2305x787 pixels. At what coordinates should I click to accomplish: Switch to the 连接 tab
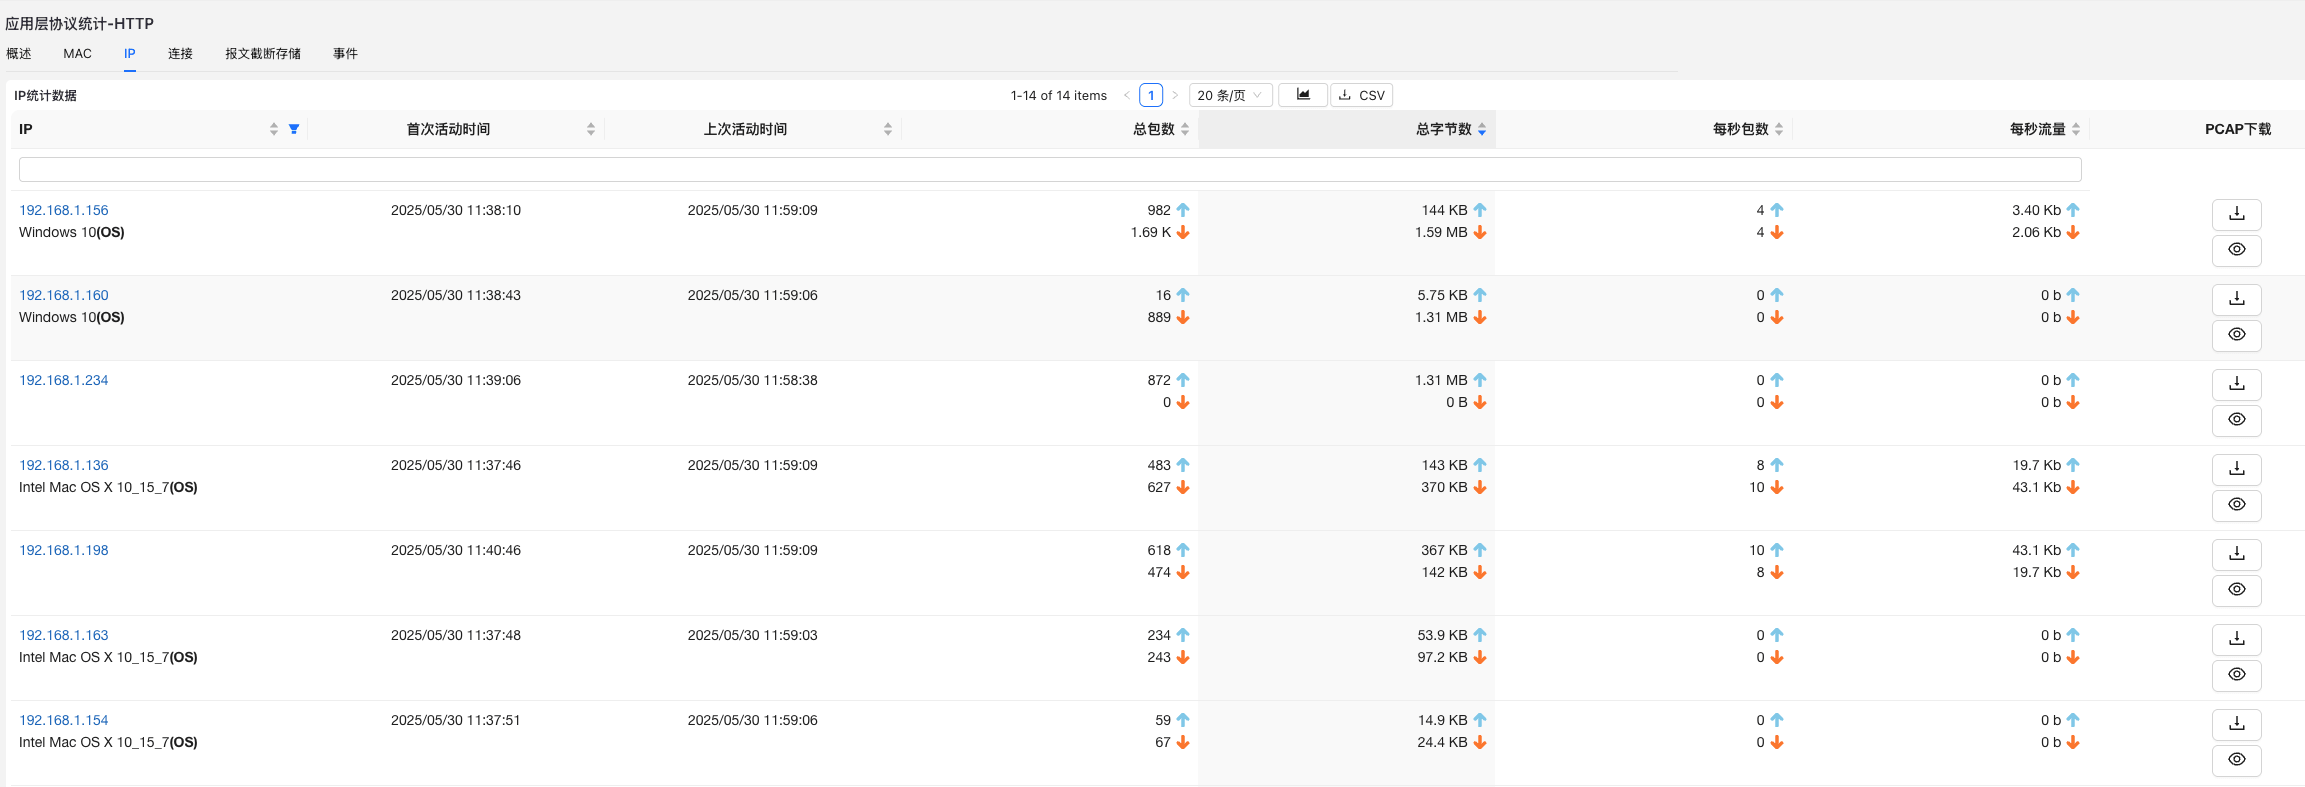tap(180, 54)
